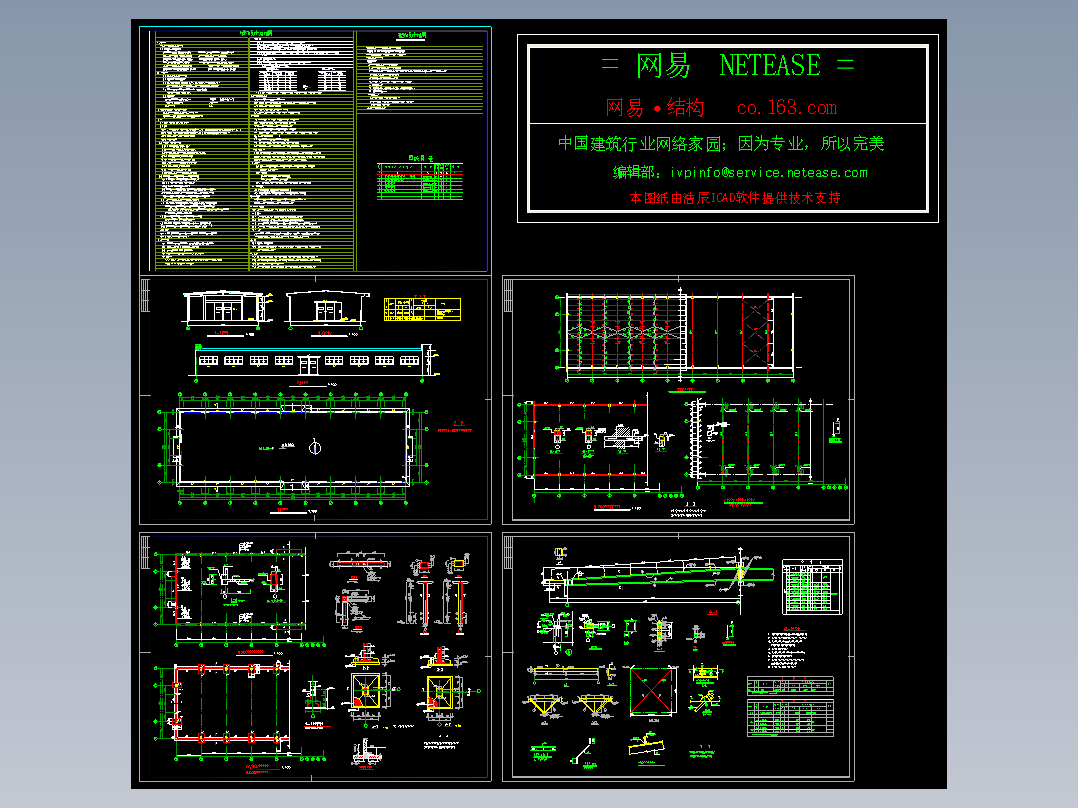
Task: Click the ivpinfo@service.netease.com email line
Action: [x=740, y=173]
